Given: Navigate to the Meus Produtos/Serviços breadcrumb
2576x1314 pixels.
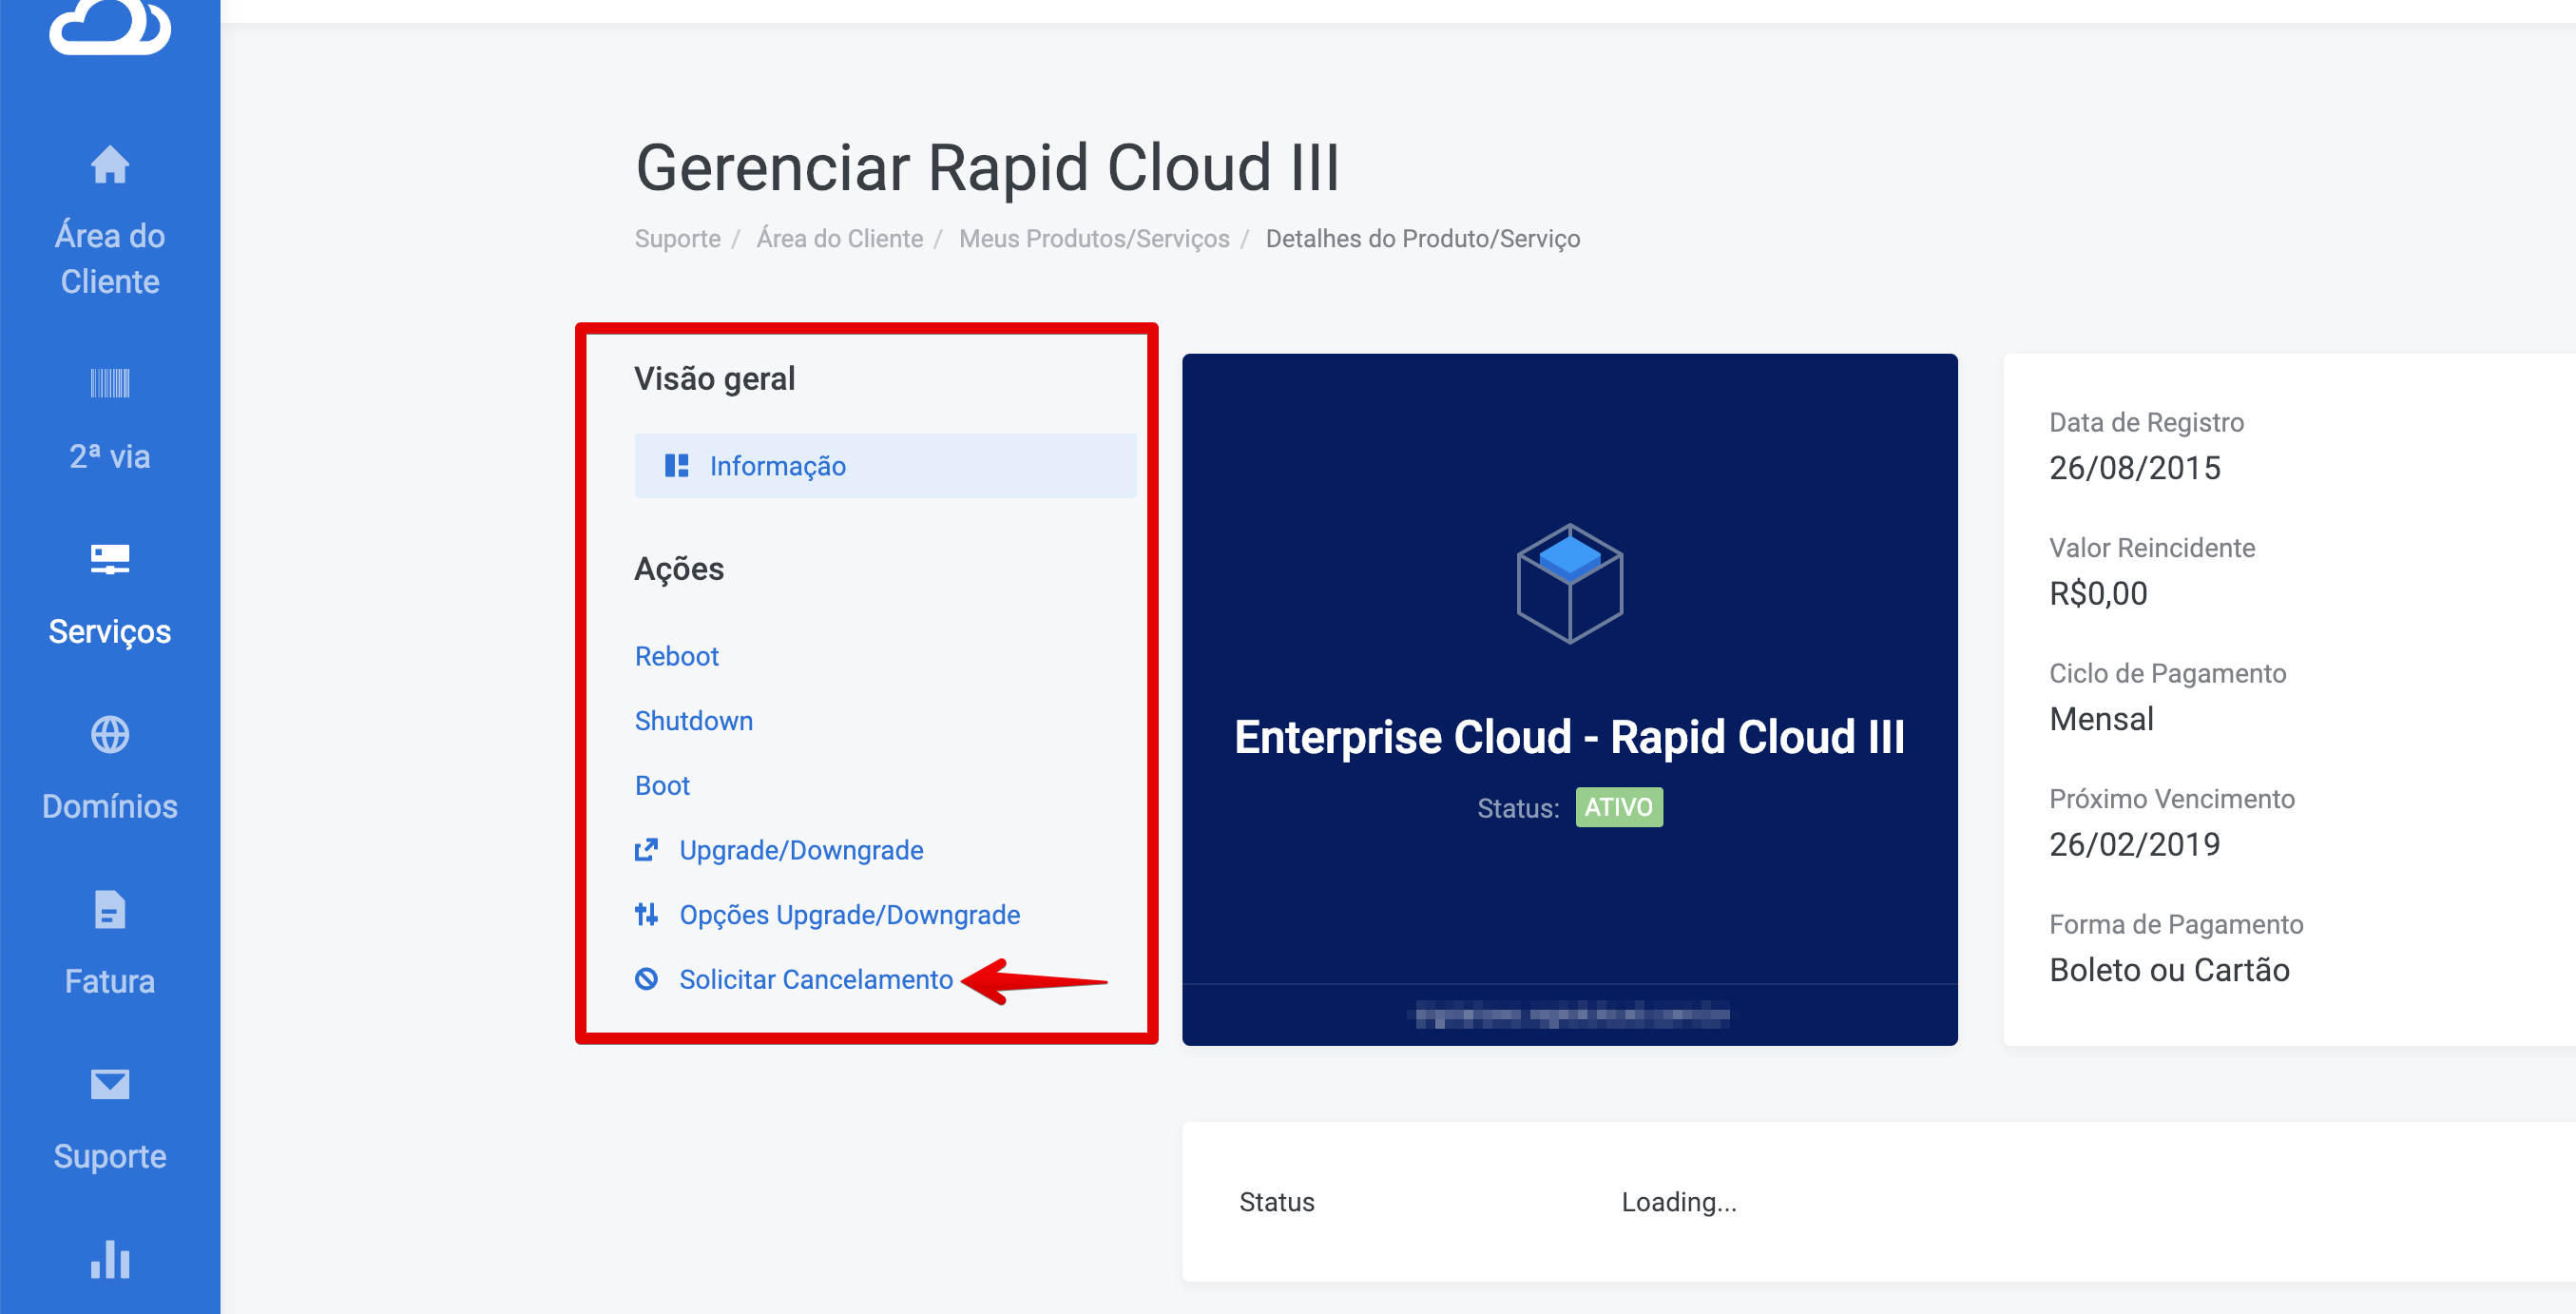Looking at the screenshot, I should 1093,239.
